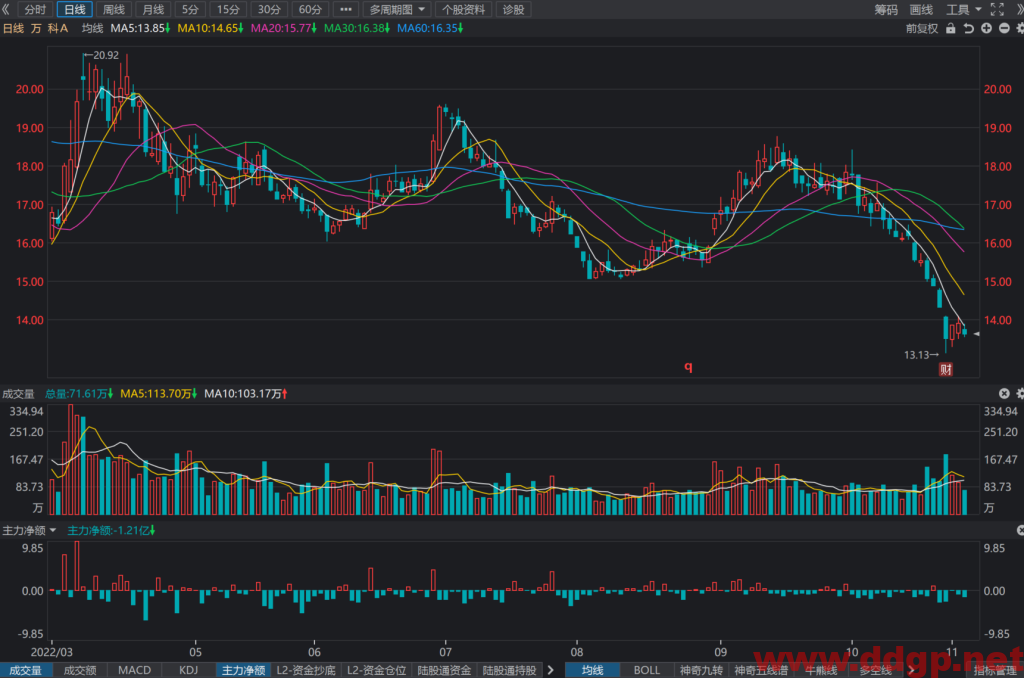This screenshot has height=678, width=1024.
Task: Open more periods ellipsis button
Action: coord(345,10)
